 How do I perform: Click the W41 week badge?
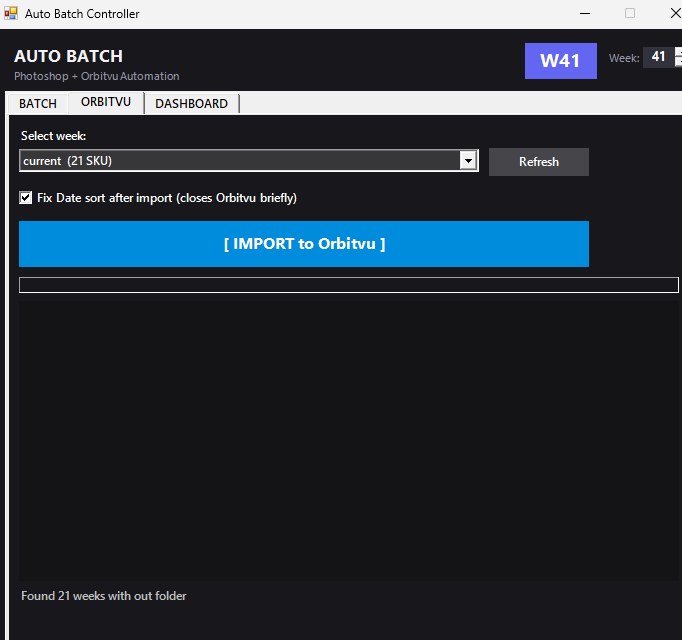(x=561, y=61)
